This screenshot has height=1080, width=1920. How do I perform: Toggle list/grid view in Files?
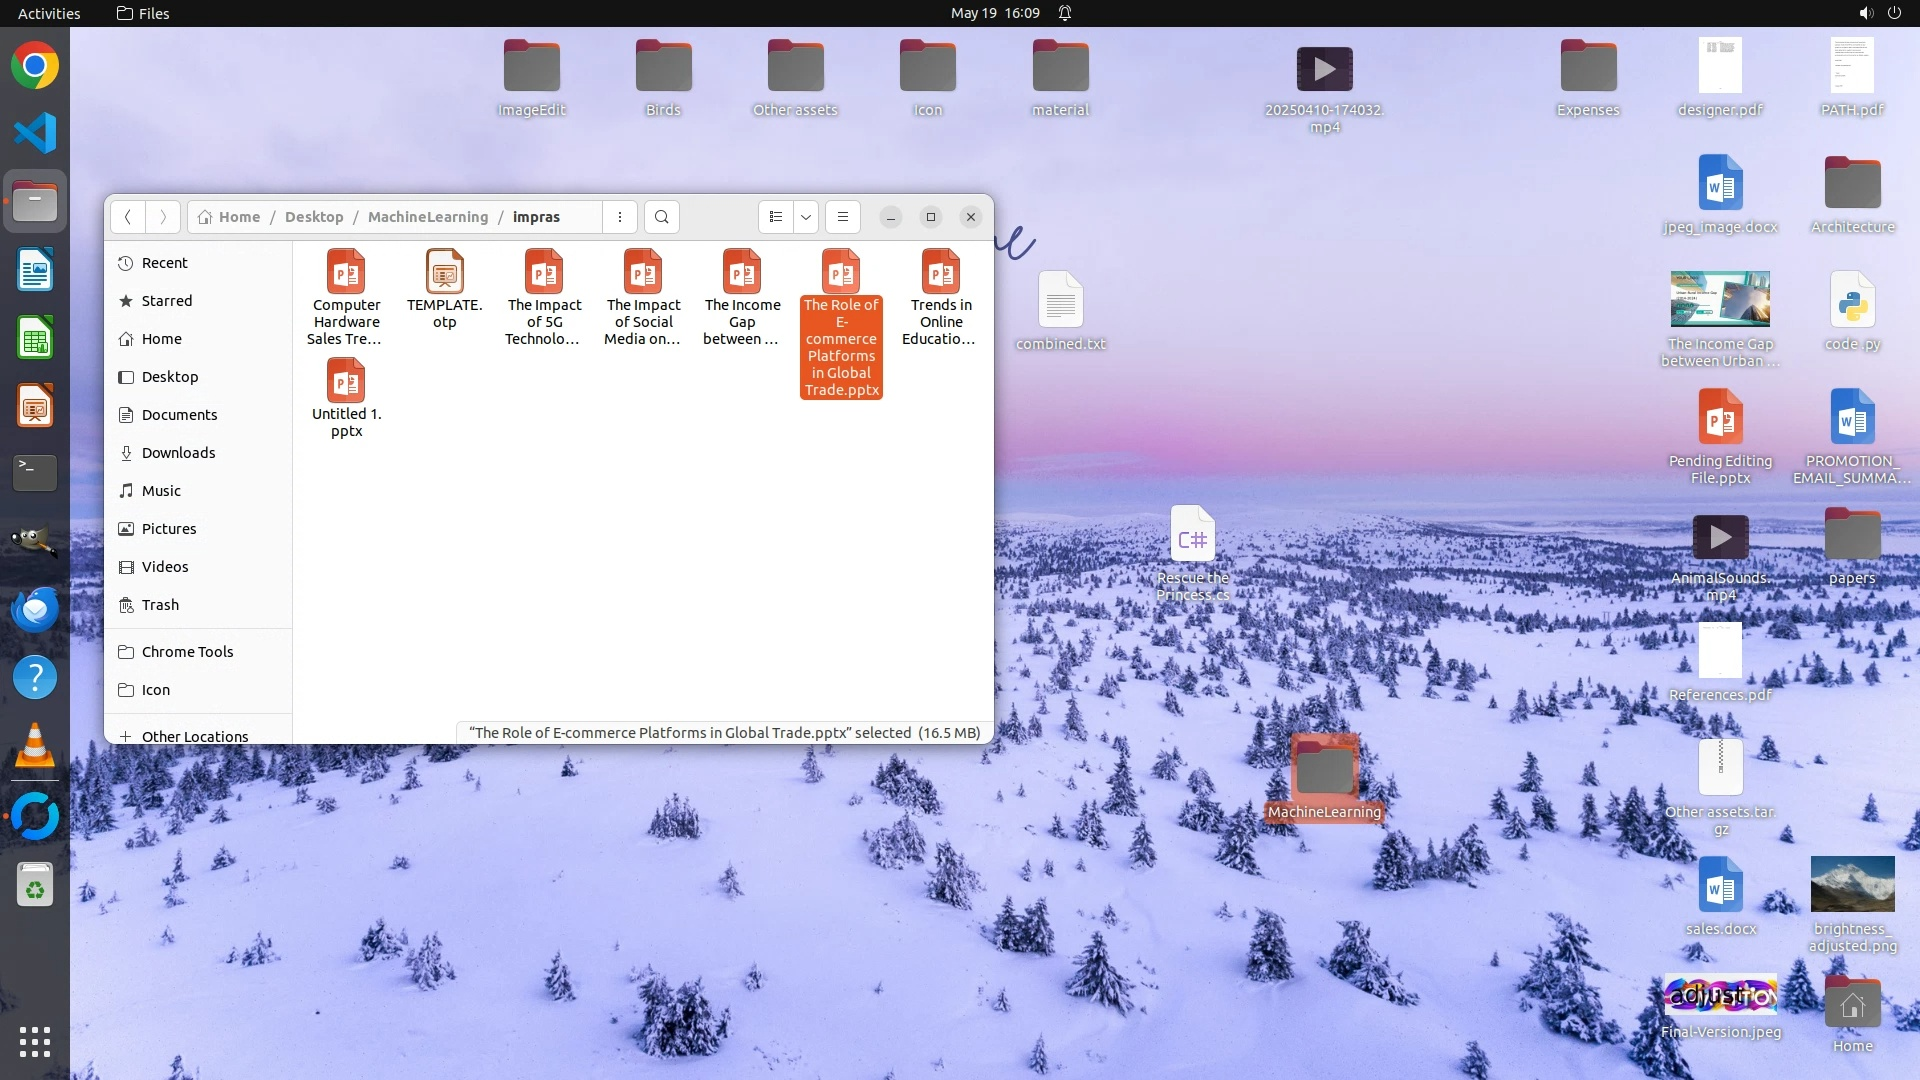click(x=776, y=217)
